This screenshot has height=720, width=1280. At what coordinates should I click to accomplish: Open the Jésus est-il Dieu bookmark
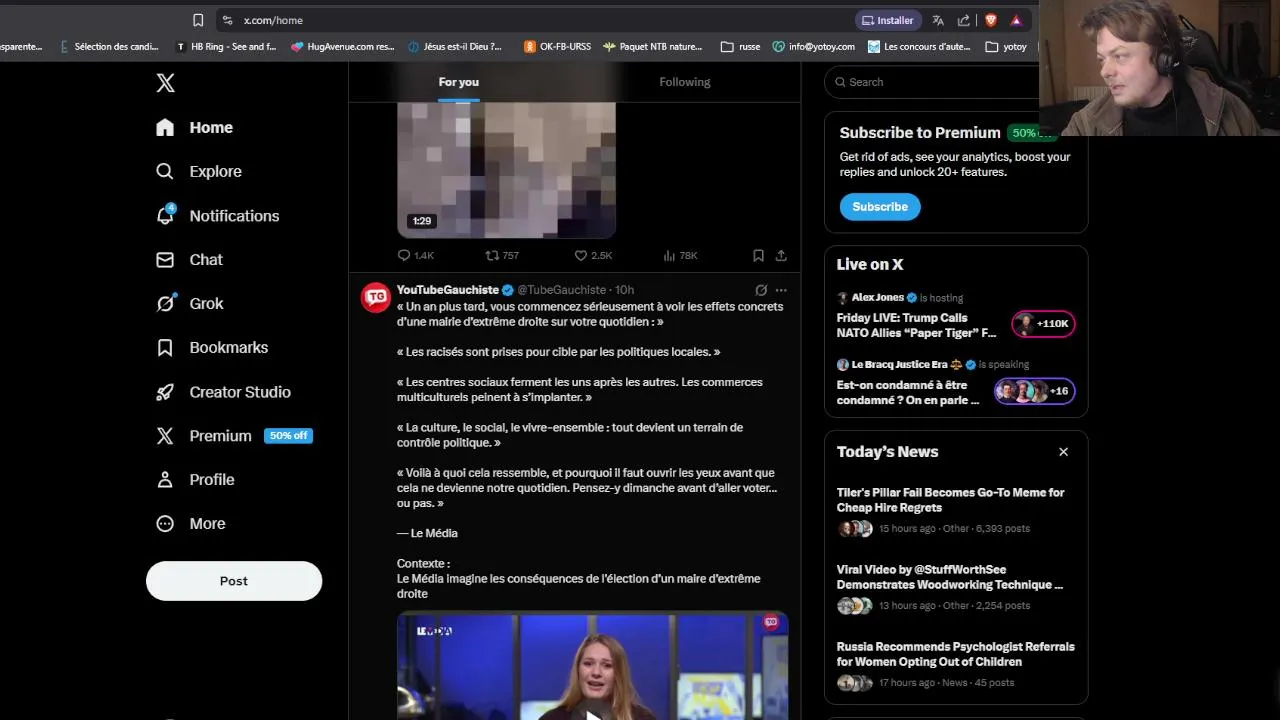click(455, 46)
